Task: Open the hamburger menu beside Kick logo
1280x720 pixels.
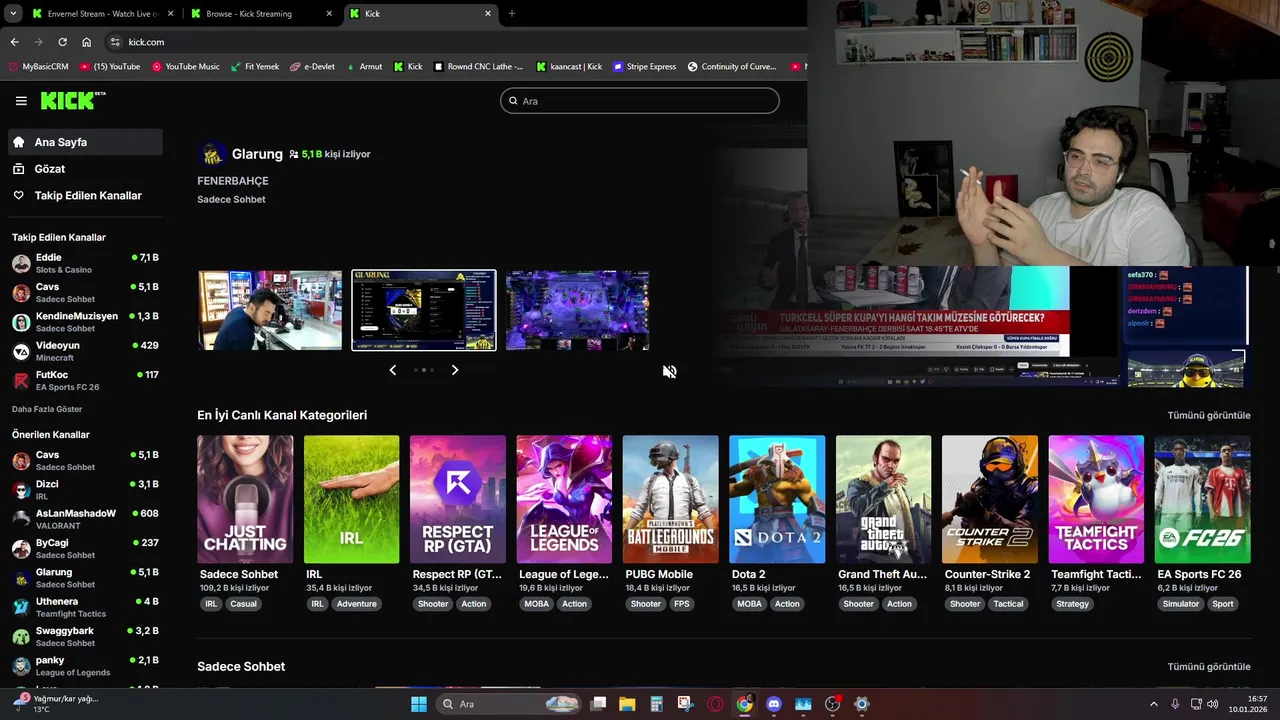Action: click(21, 101)
